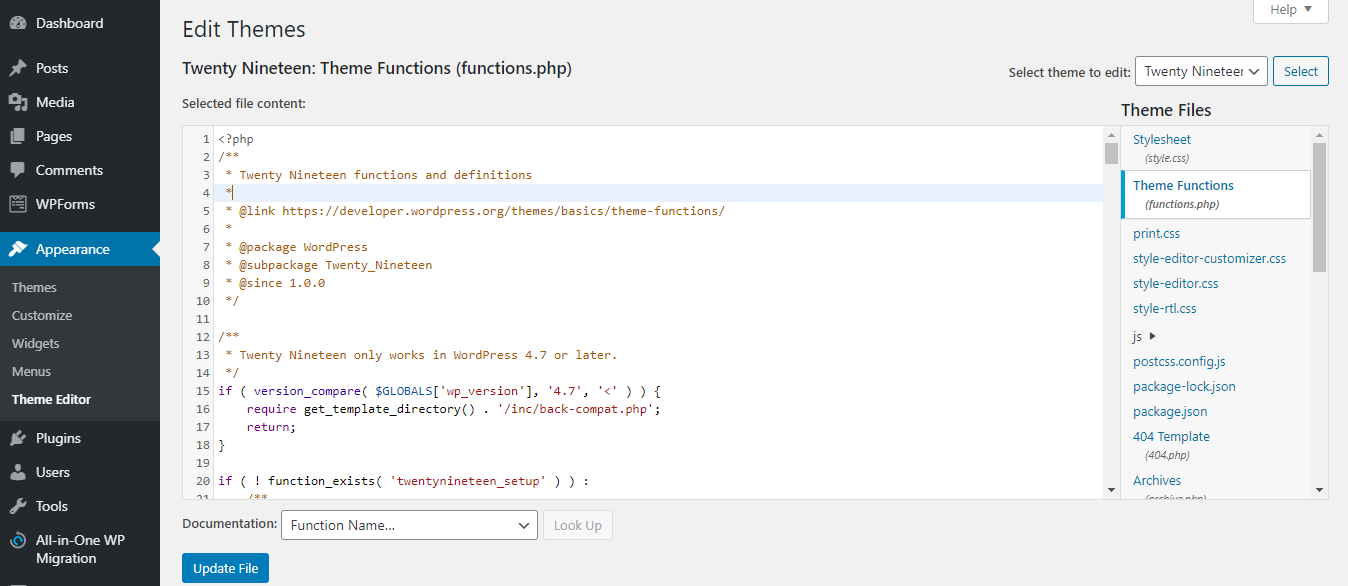
Task: Click the Posts pushpin icon
Action: click(18, 68)
